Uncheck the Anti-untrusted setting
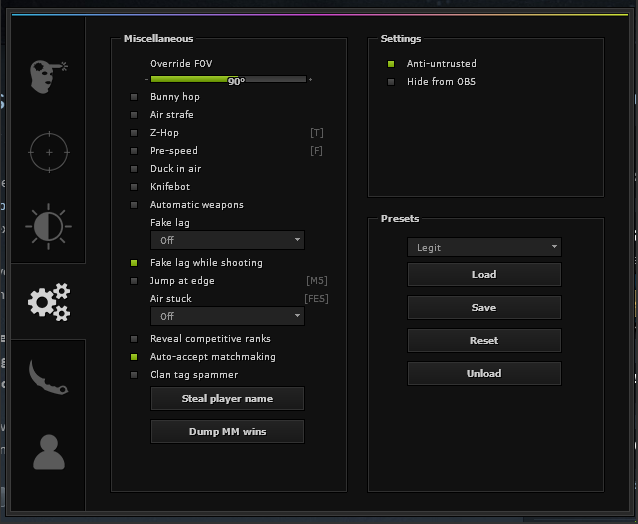The image size is (638, 524). coord(391,64)
